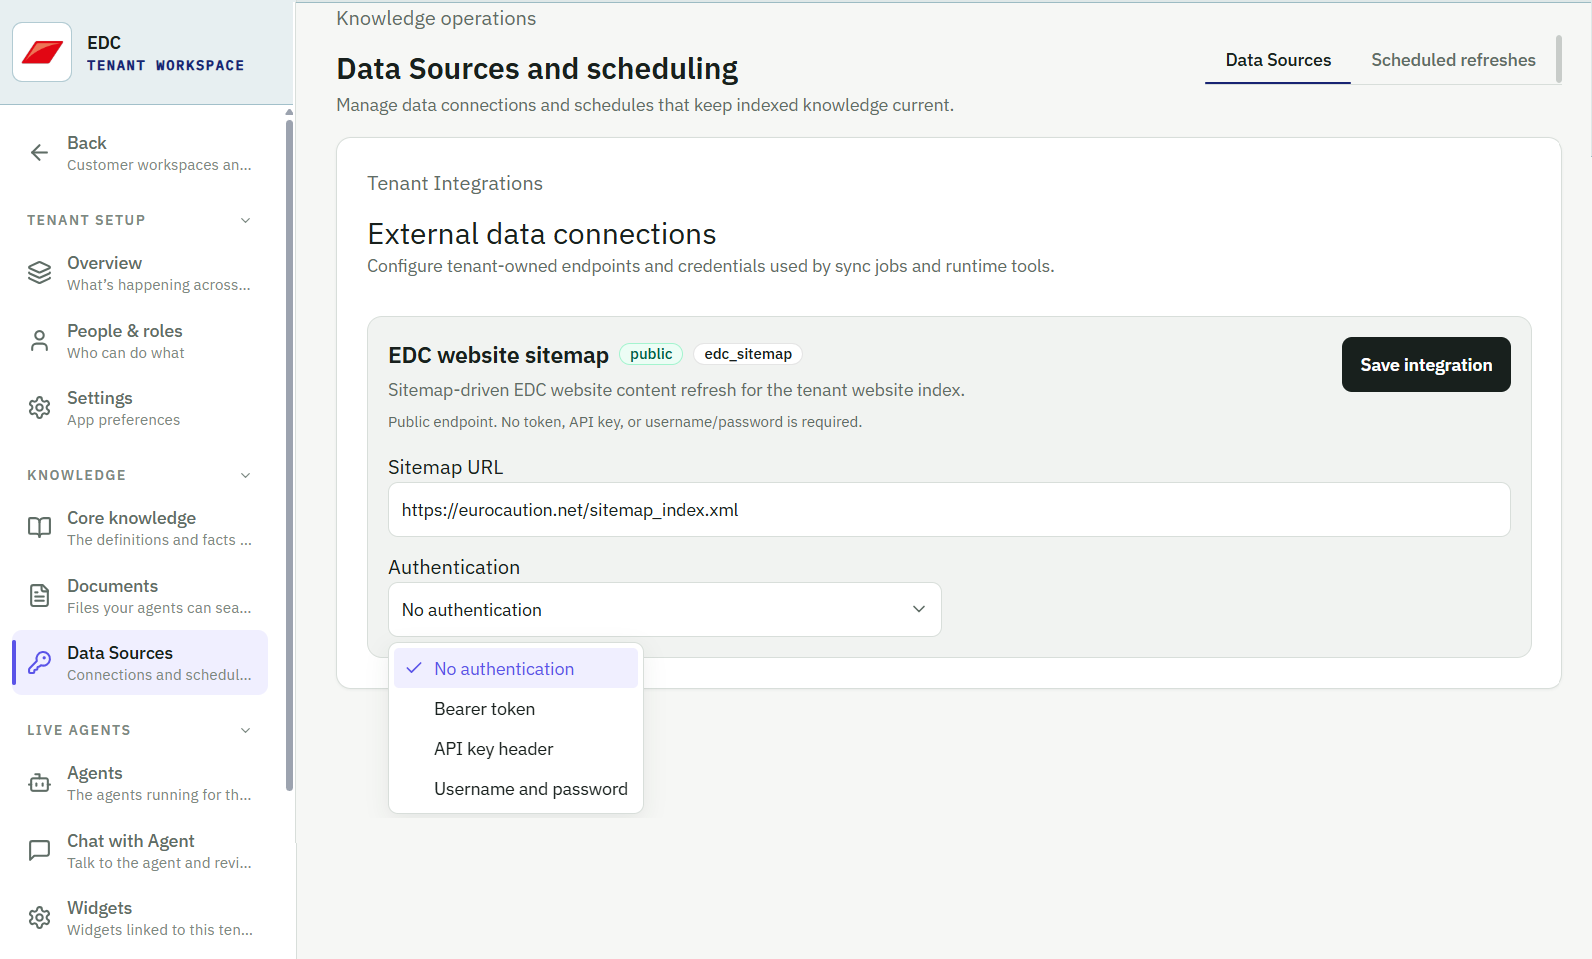Select No authentication option
This screenshot has width=1592, height=959.
click(516, 669)
